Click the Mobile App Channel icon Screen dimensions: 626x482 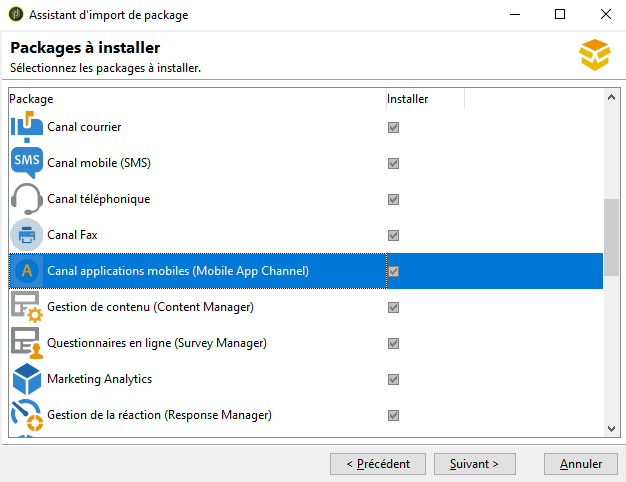pos(26,271)
